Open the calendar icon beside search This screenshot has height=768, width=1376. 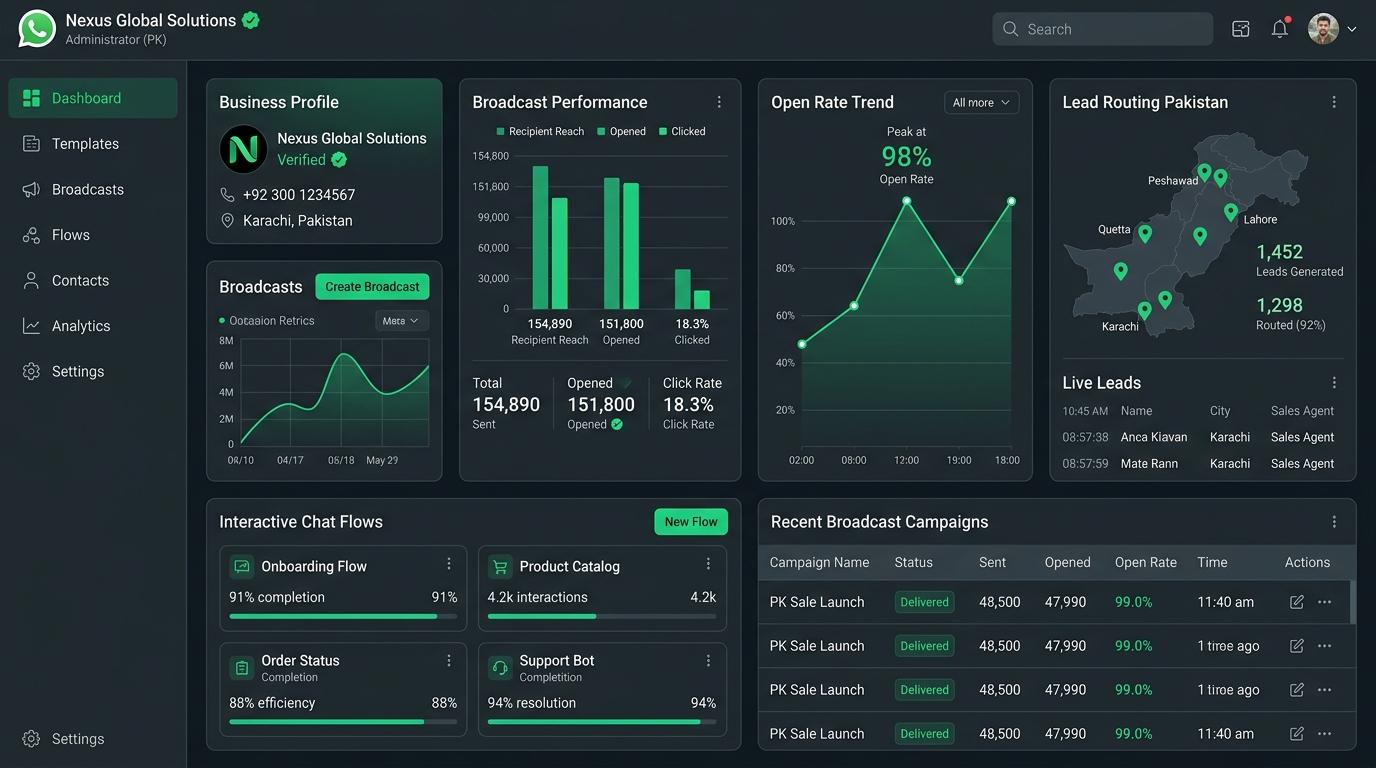tap(1241, 29)
